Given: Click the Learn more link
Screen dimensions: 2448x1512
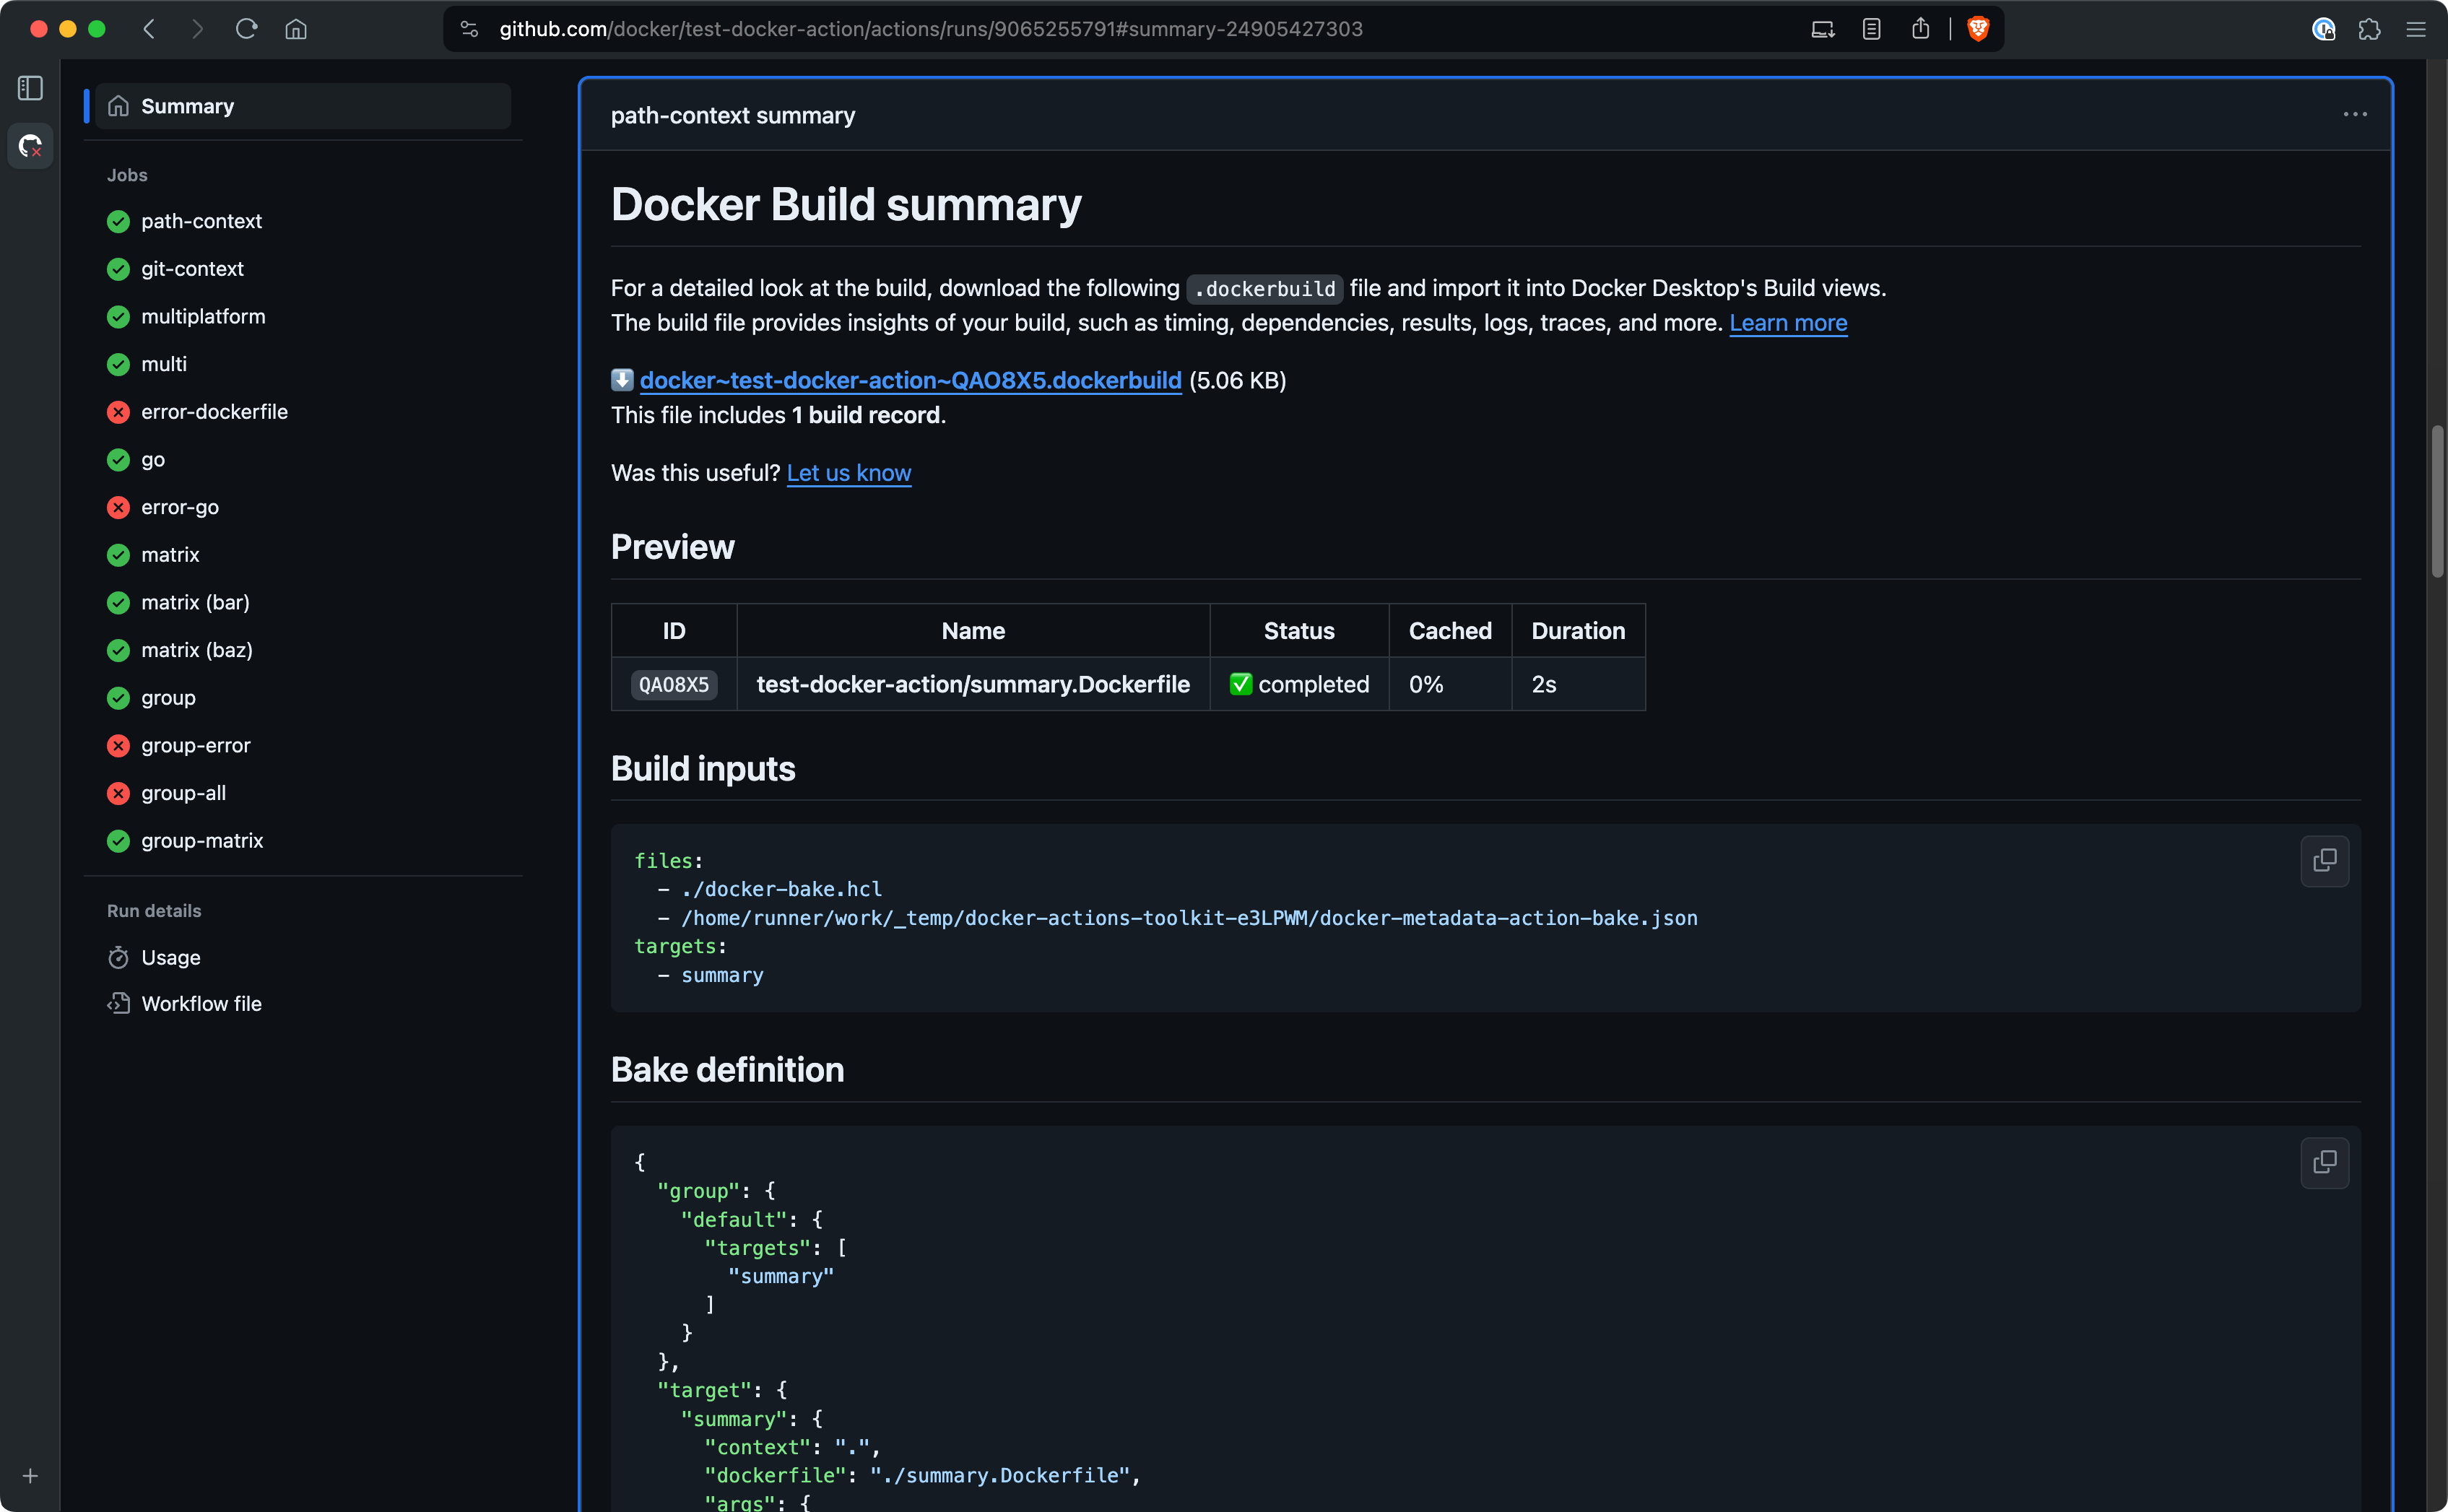Looking at the screenshot, I should pyautogui.click(x=1788, y=323).
